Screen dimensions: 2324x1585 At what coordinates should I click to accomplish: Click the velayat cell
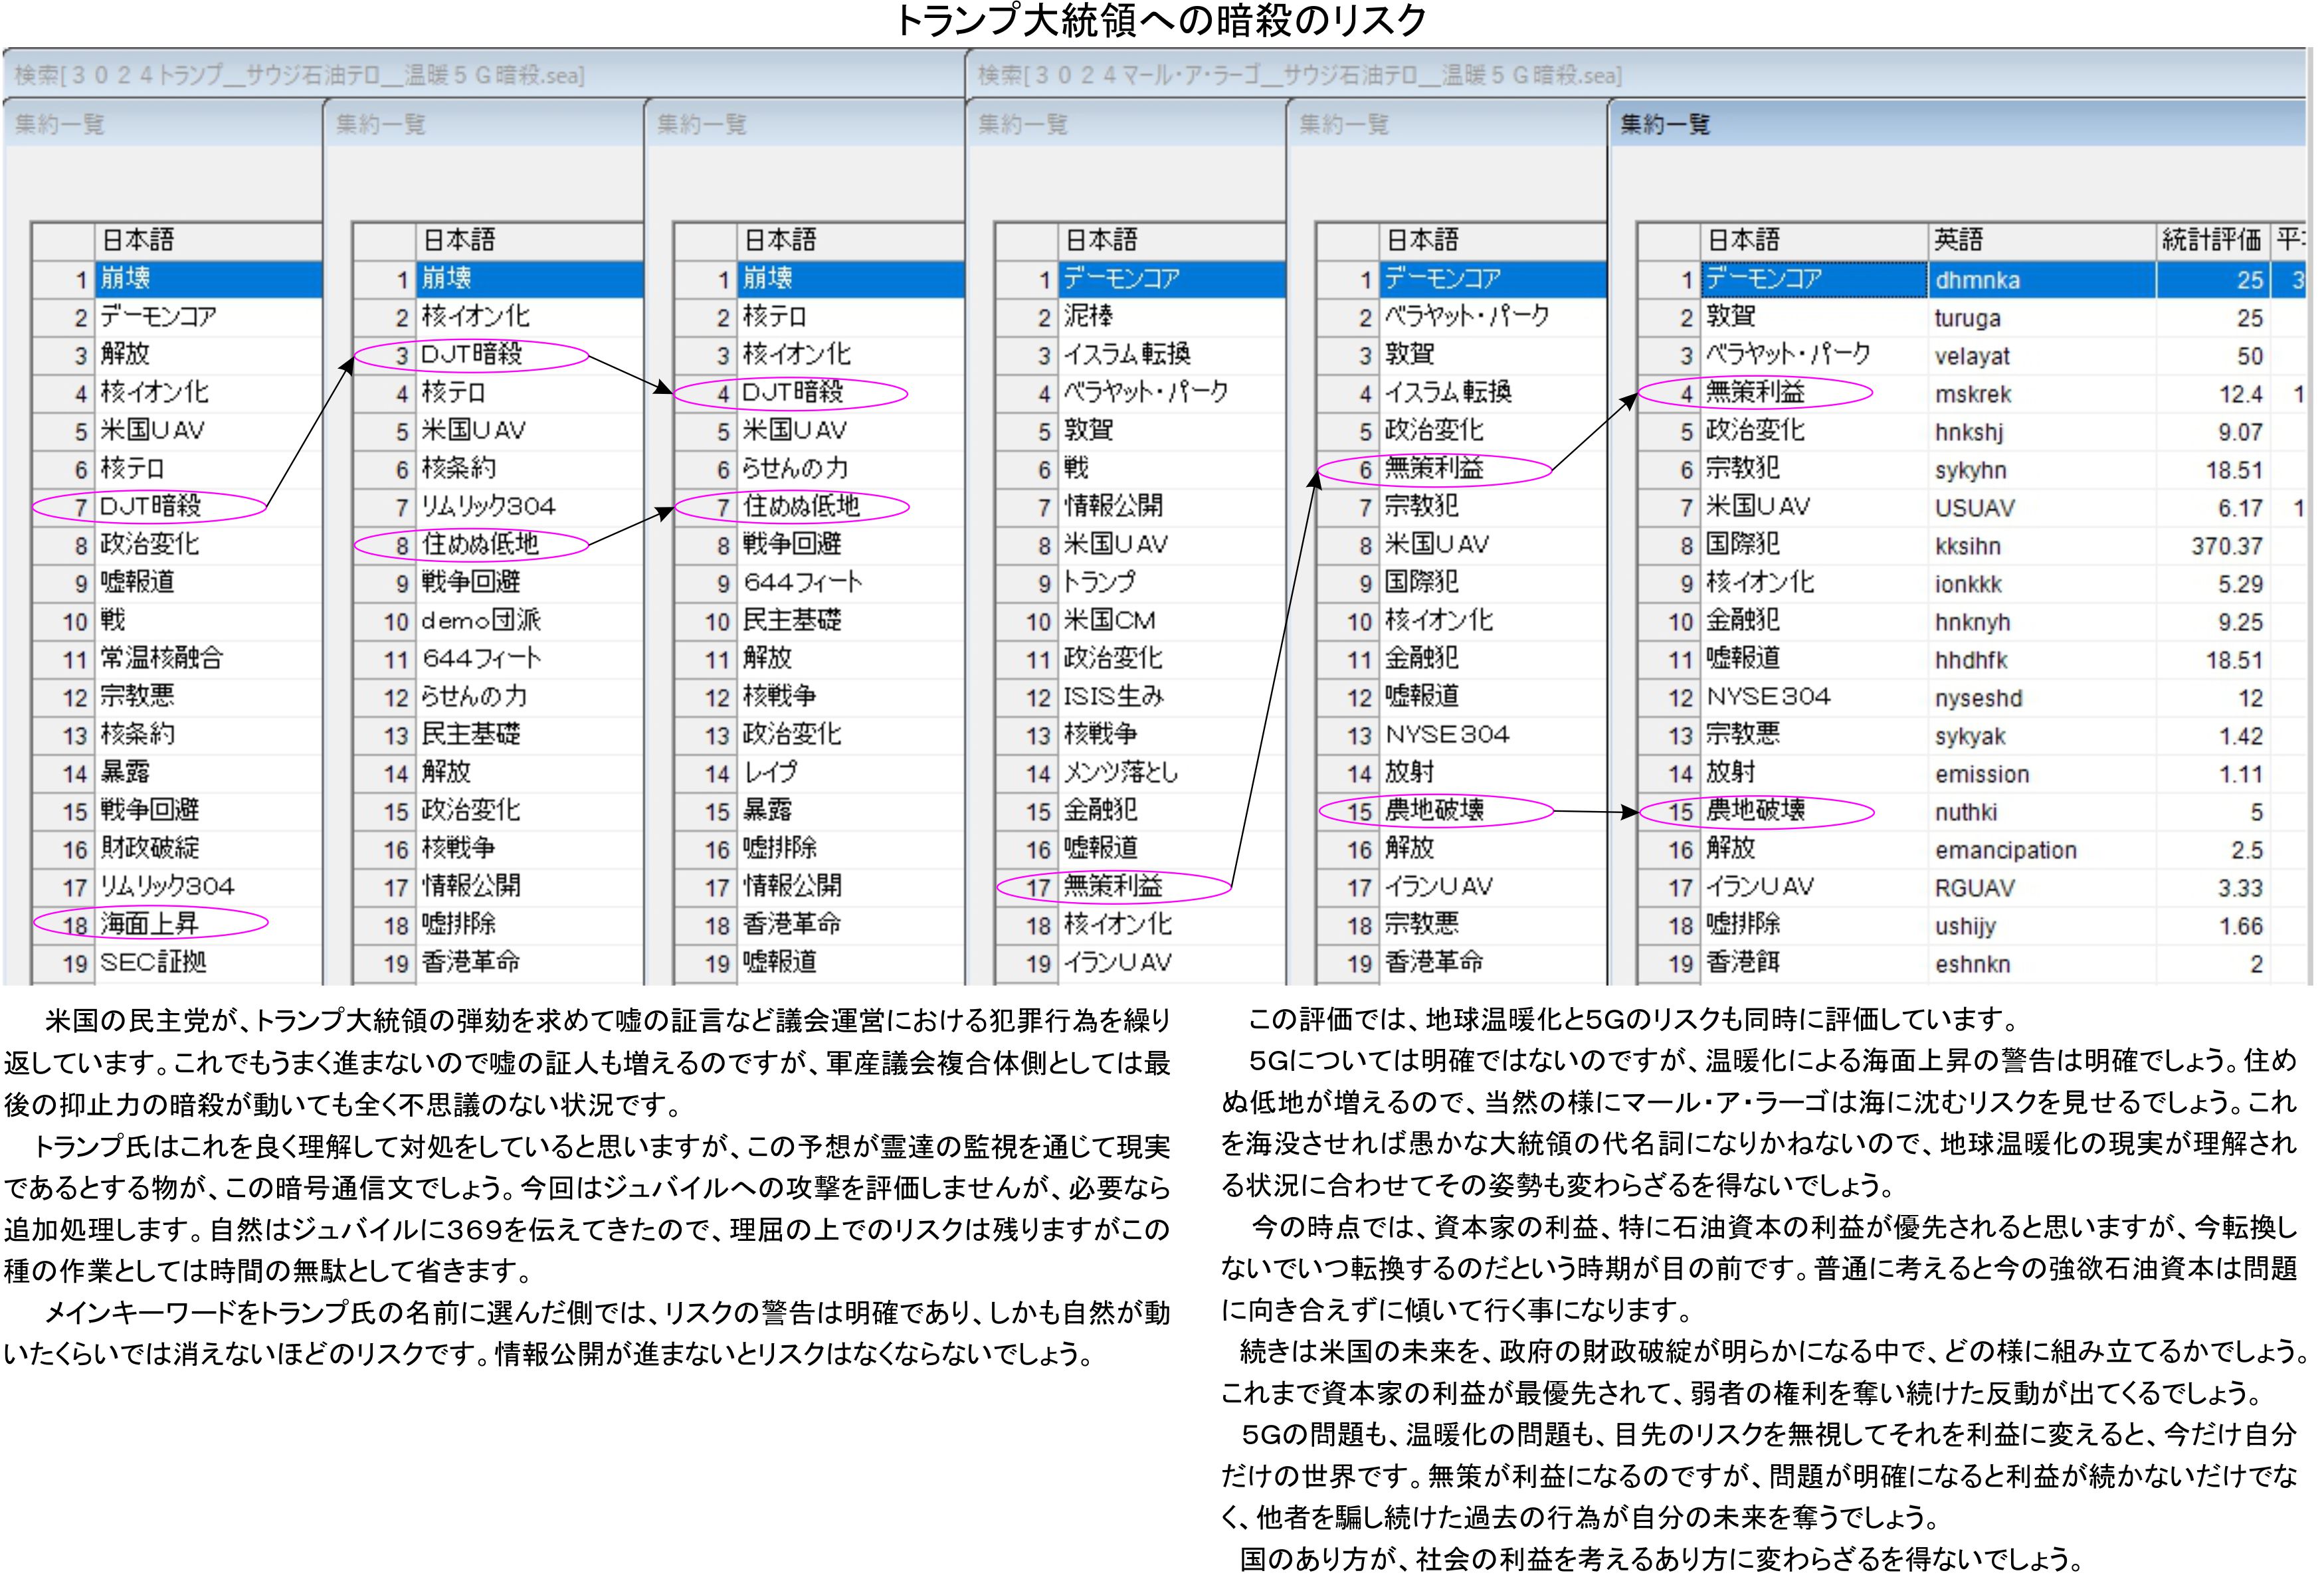[1971, 356]
